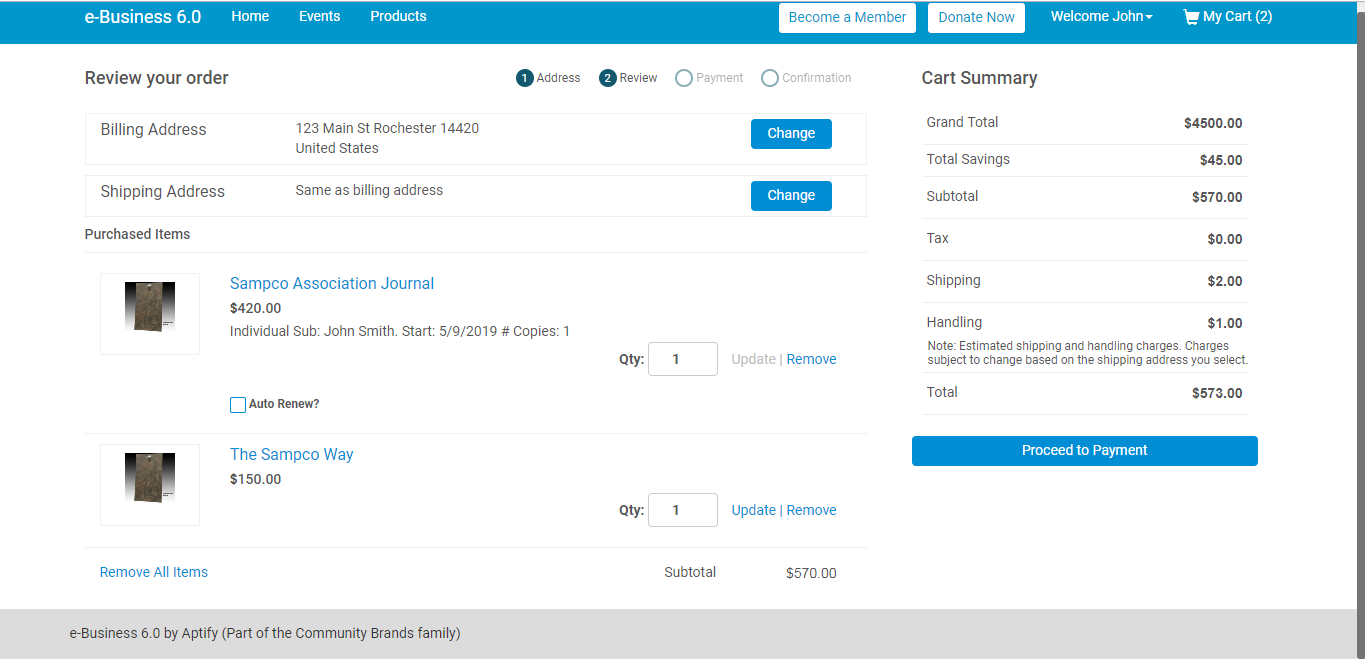Change the Shipping Address
Image resolution: width=1365 pixels, height=659 pixels.
791,195
